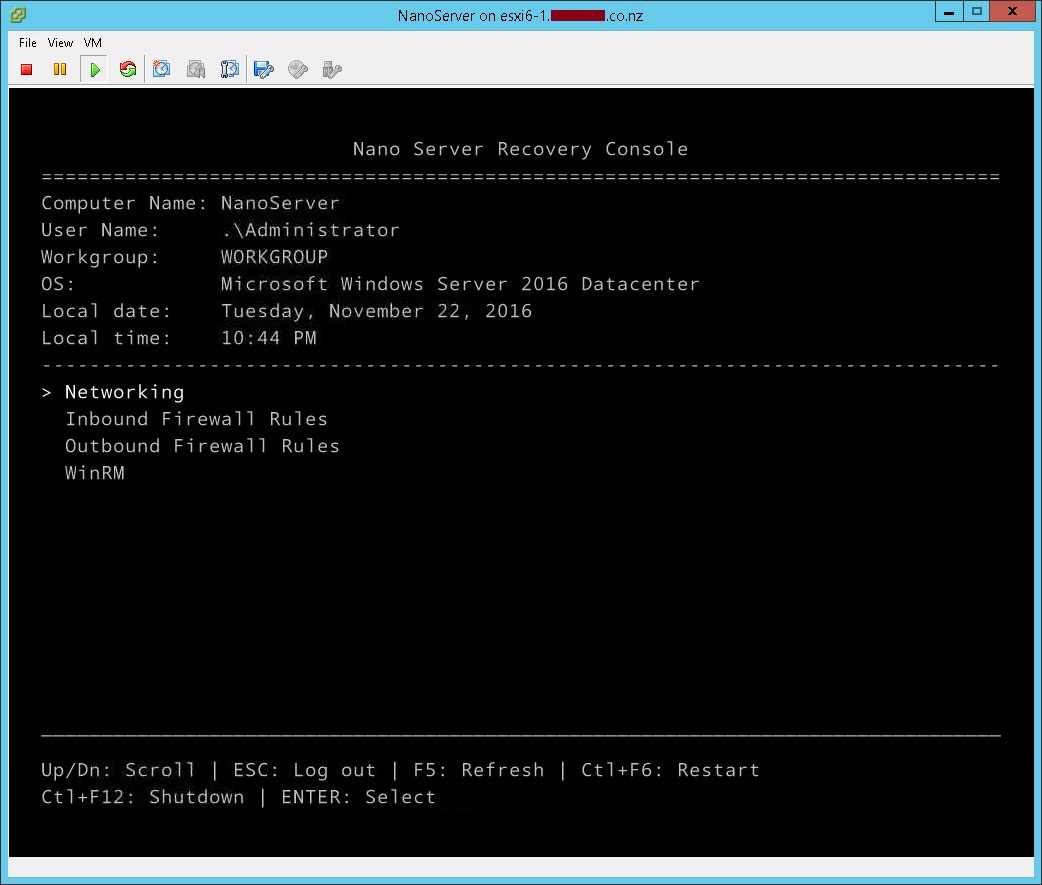This screenshot has height=885, width=1042.
Task: Click the 'ESC: Log out' hint
Action: click(x=304, y=769)
